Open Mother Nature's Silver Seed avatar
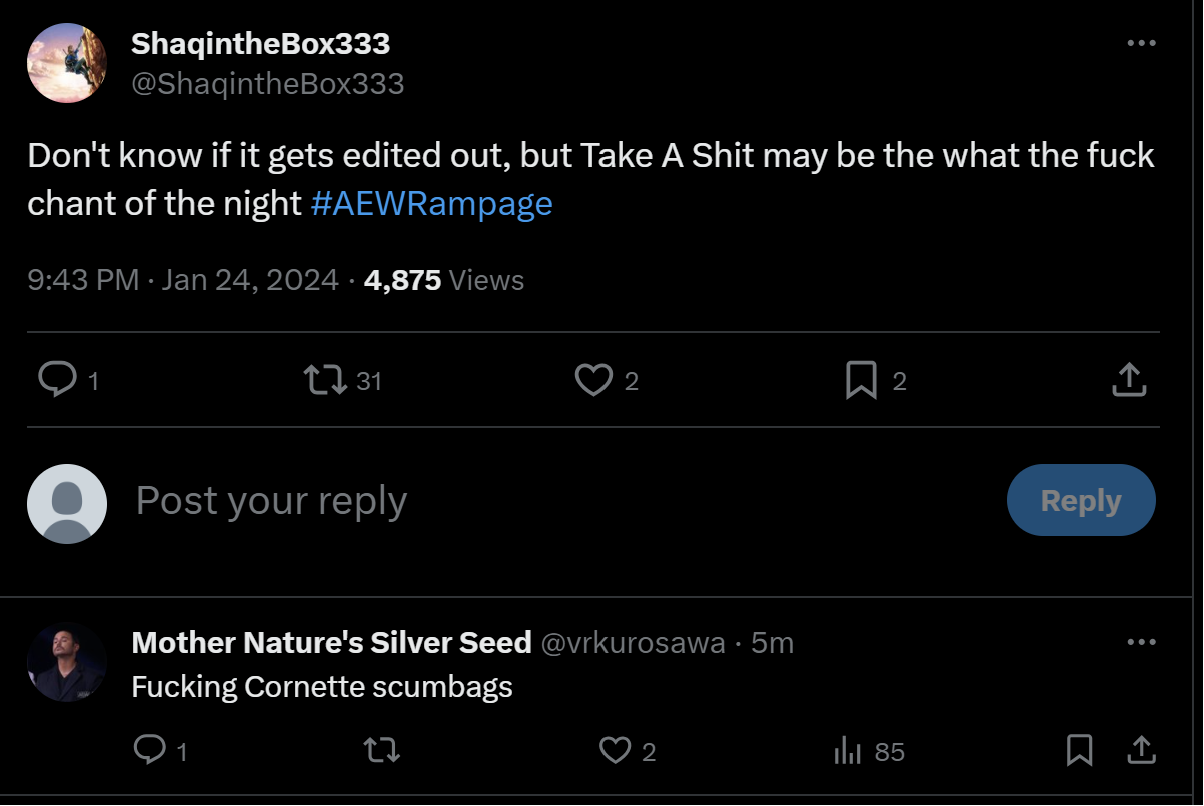Screen dimensions: 1204x806 67,662
